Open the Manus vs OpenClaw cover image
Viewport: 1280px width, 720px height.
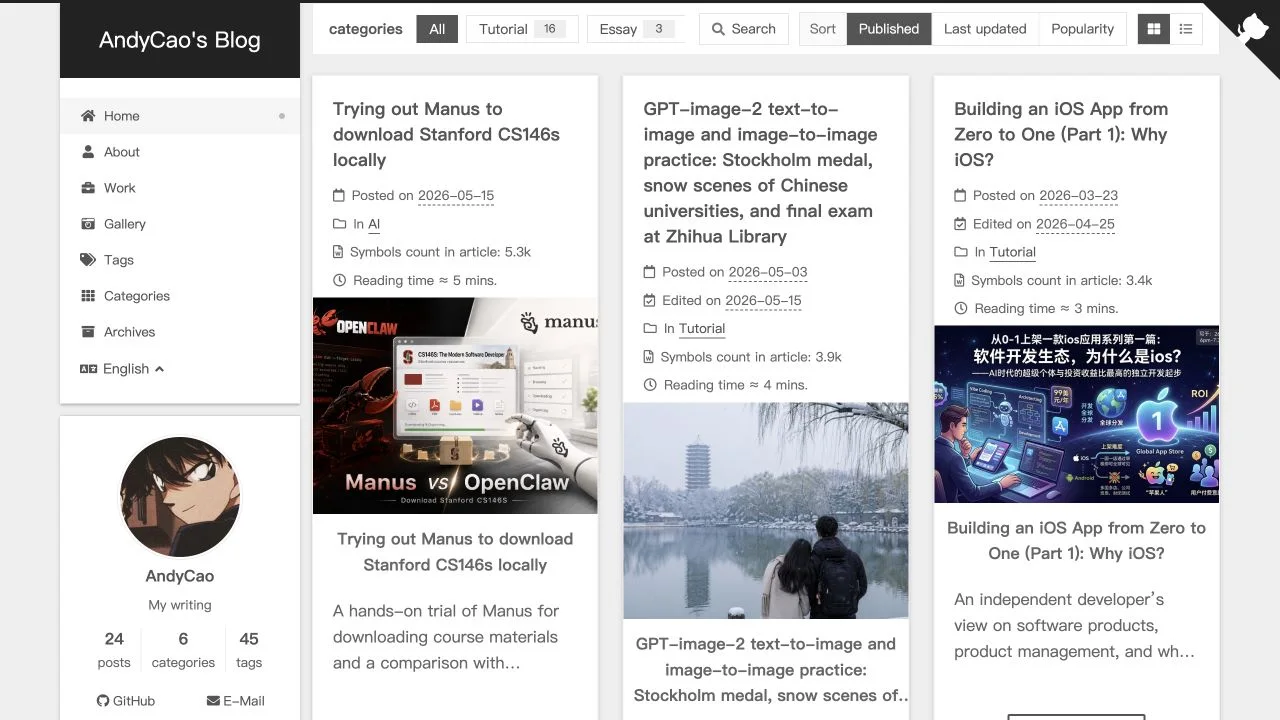tap(455, 406)
